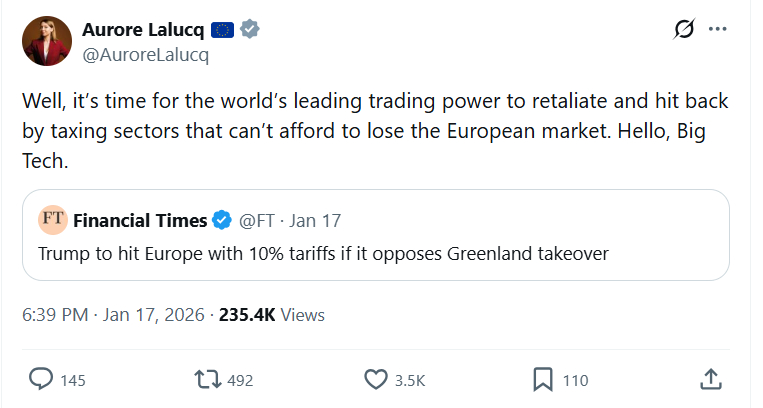Click the reply comment icon

click(41, 380)
